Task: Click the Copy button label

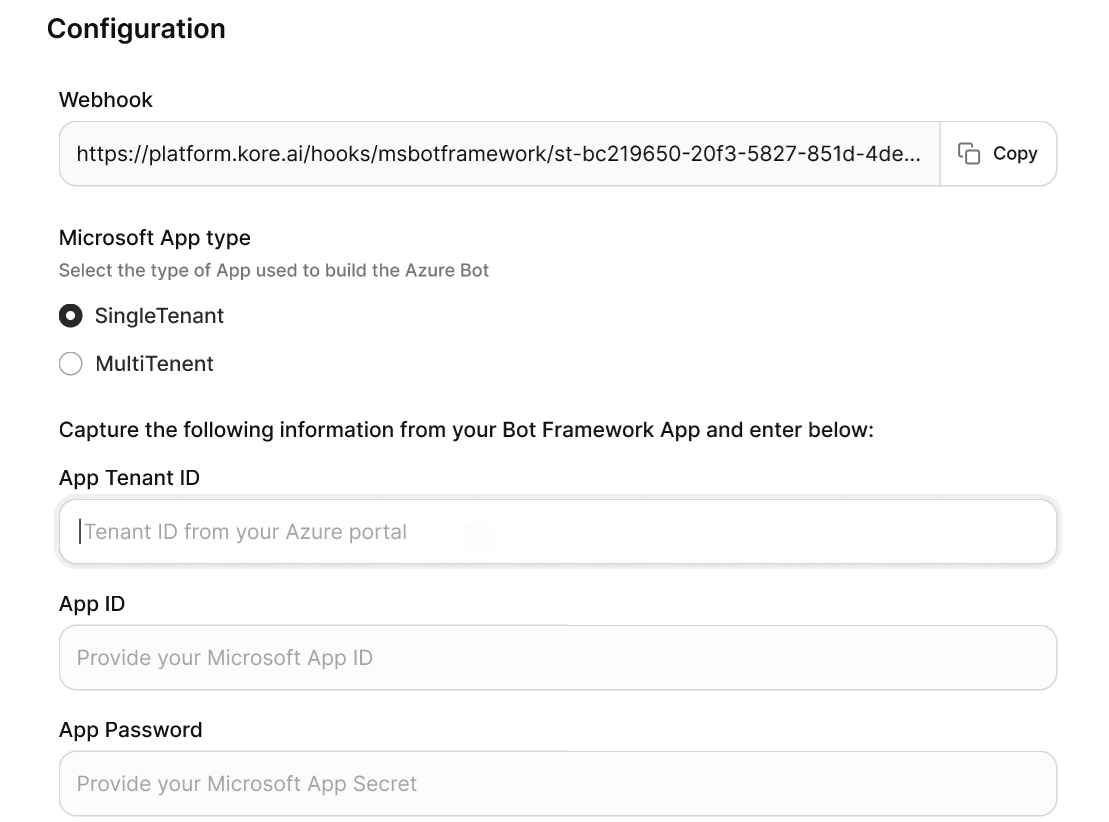Action: [1015, 154]
